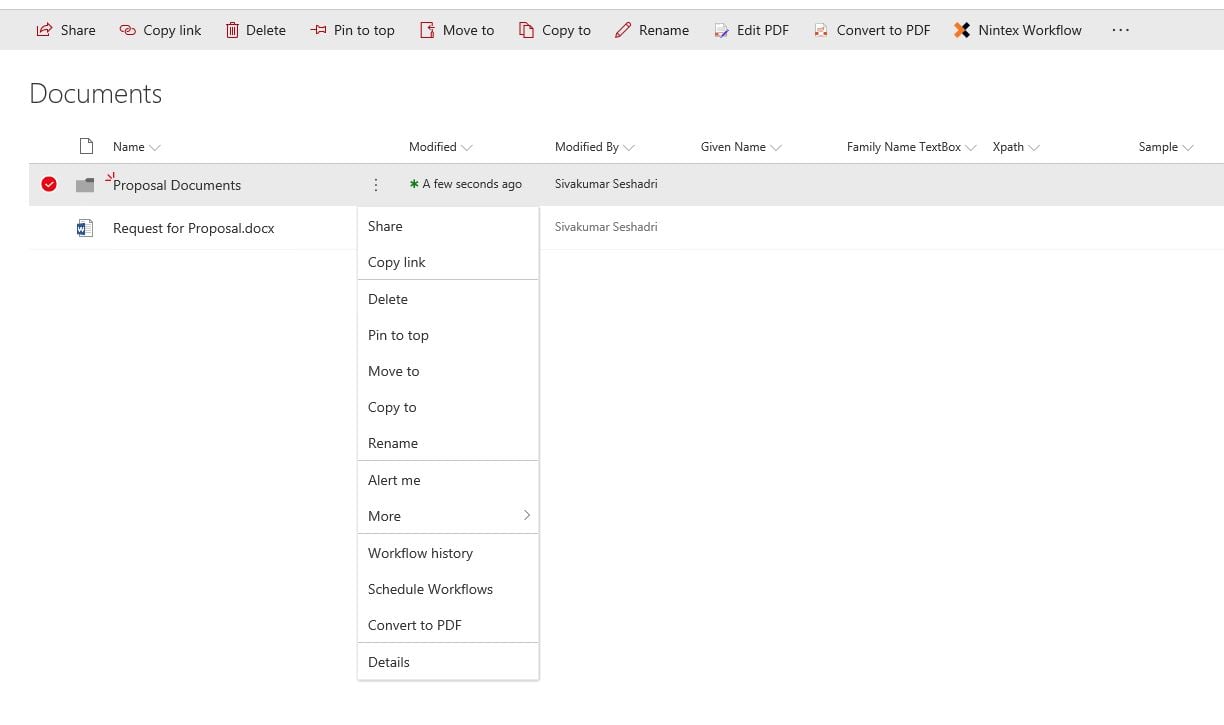Click the vertical ellipsis beside Proposal Documents
The width and height of the screenshot is (1224, 725).
click(x=376, y=185)
